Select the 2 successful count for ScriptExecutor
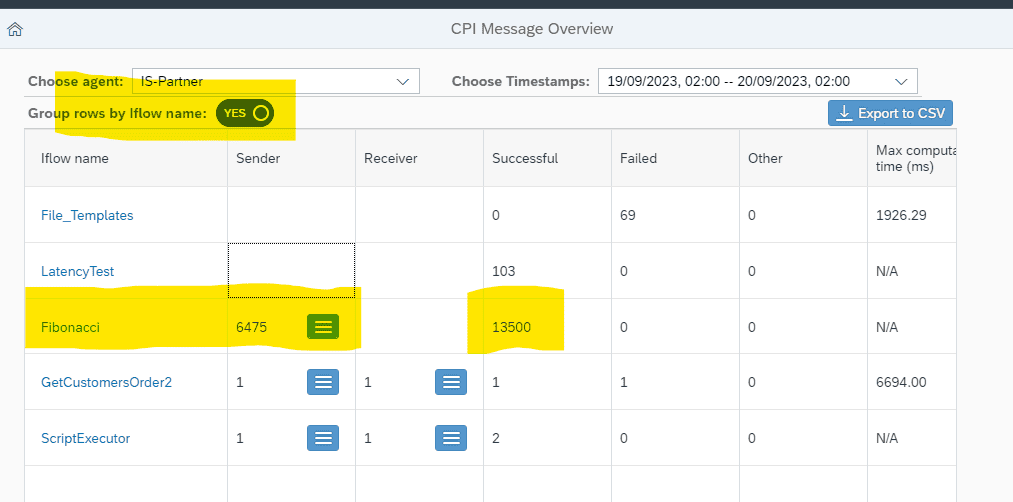The height and width of the screenshot is (502, 1013). (496, 438)
